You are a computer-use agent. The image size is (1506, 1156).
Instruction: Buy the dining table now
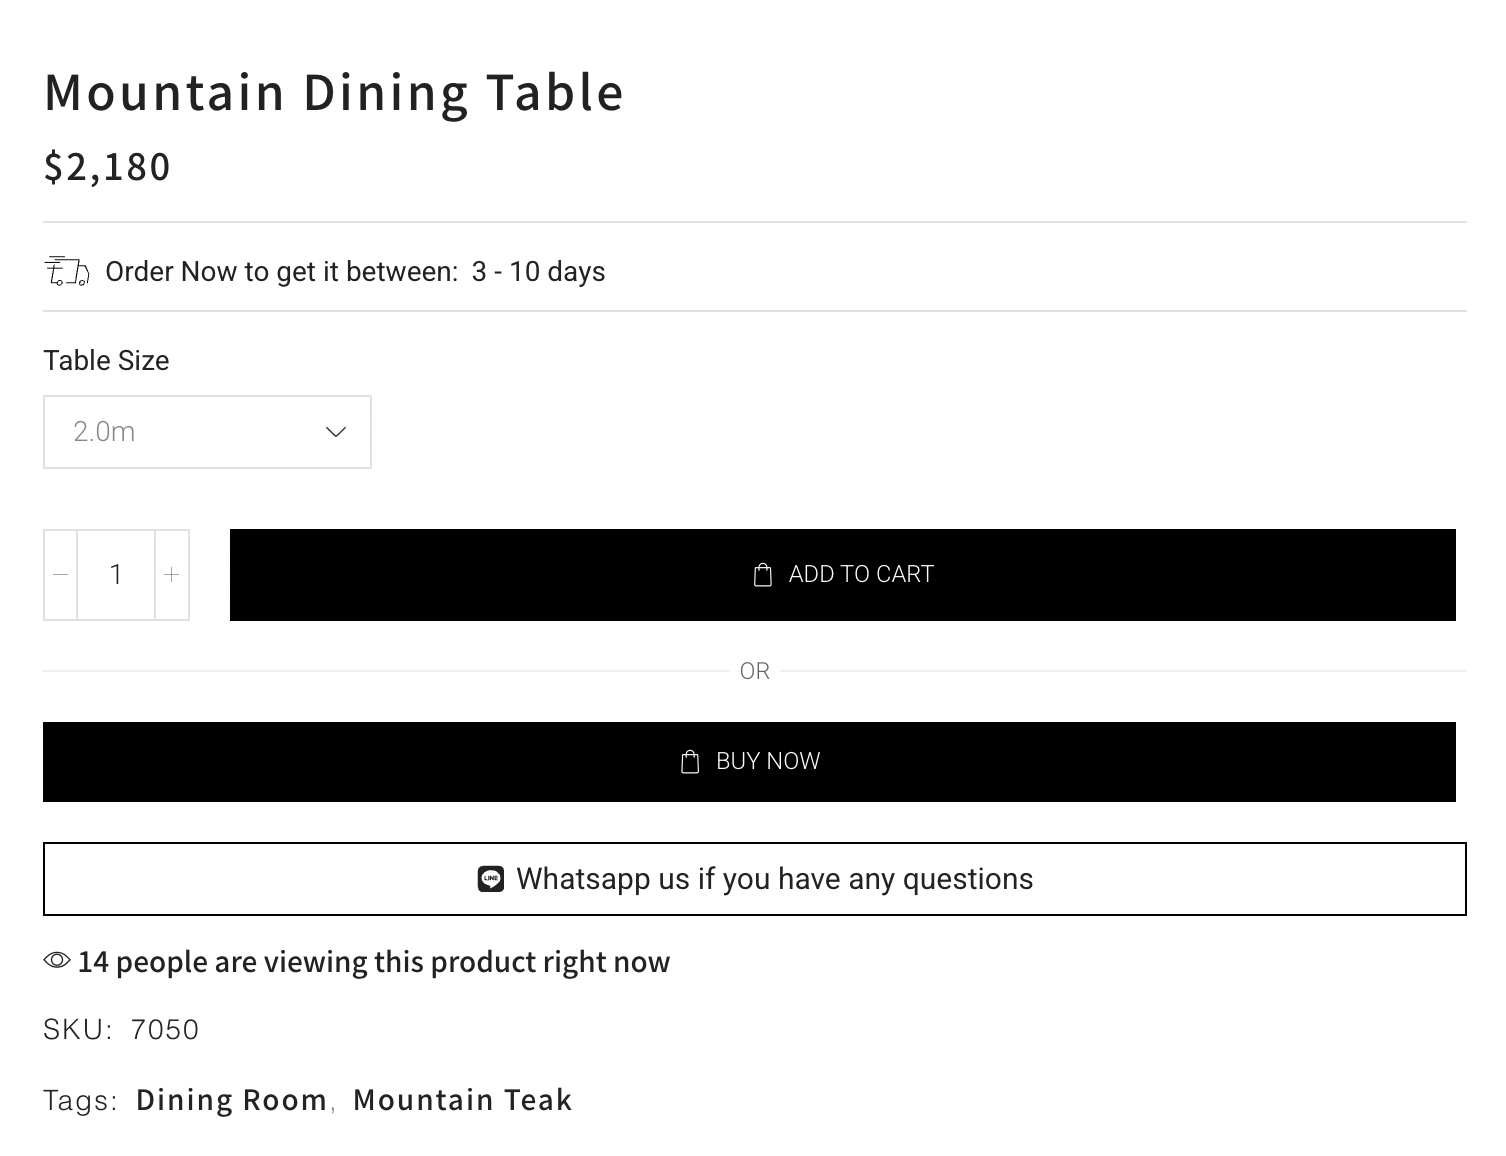(x=749, y=762)
